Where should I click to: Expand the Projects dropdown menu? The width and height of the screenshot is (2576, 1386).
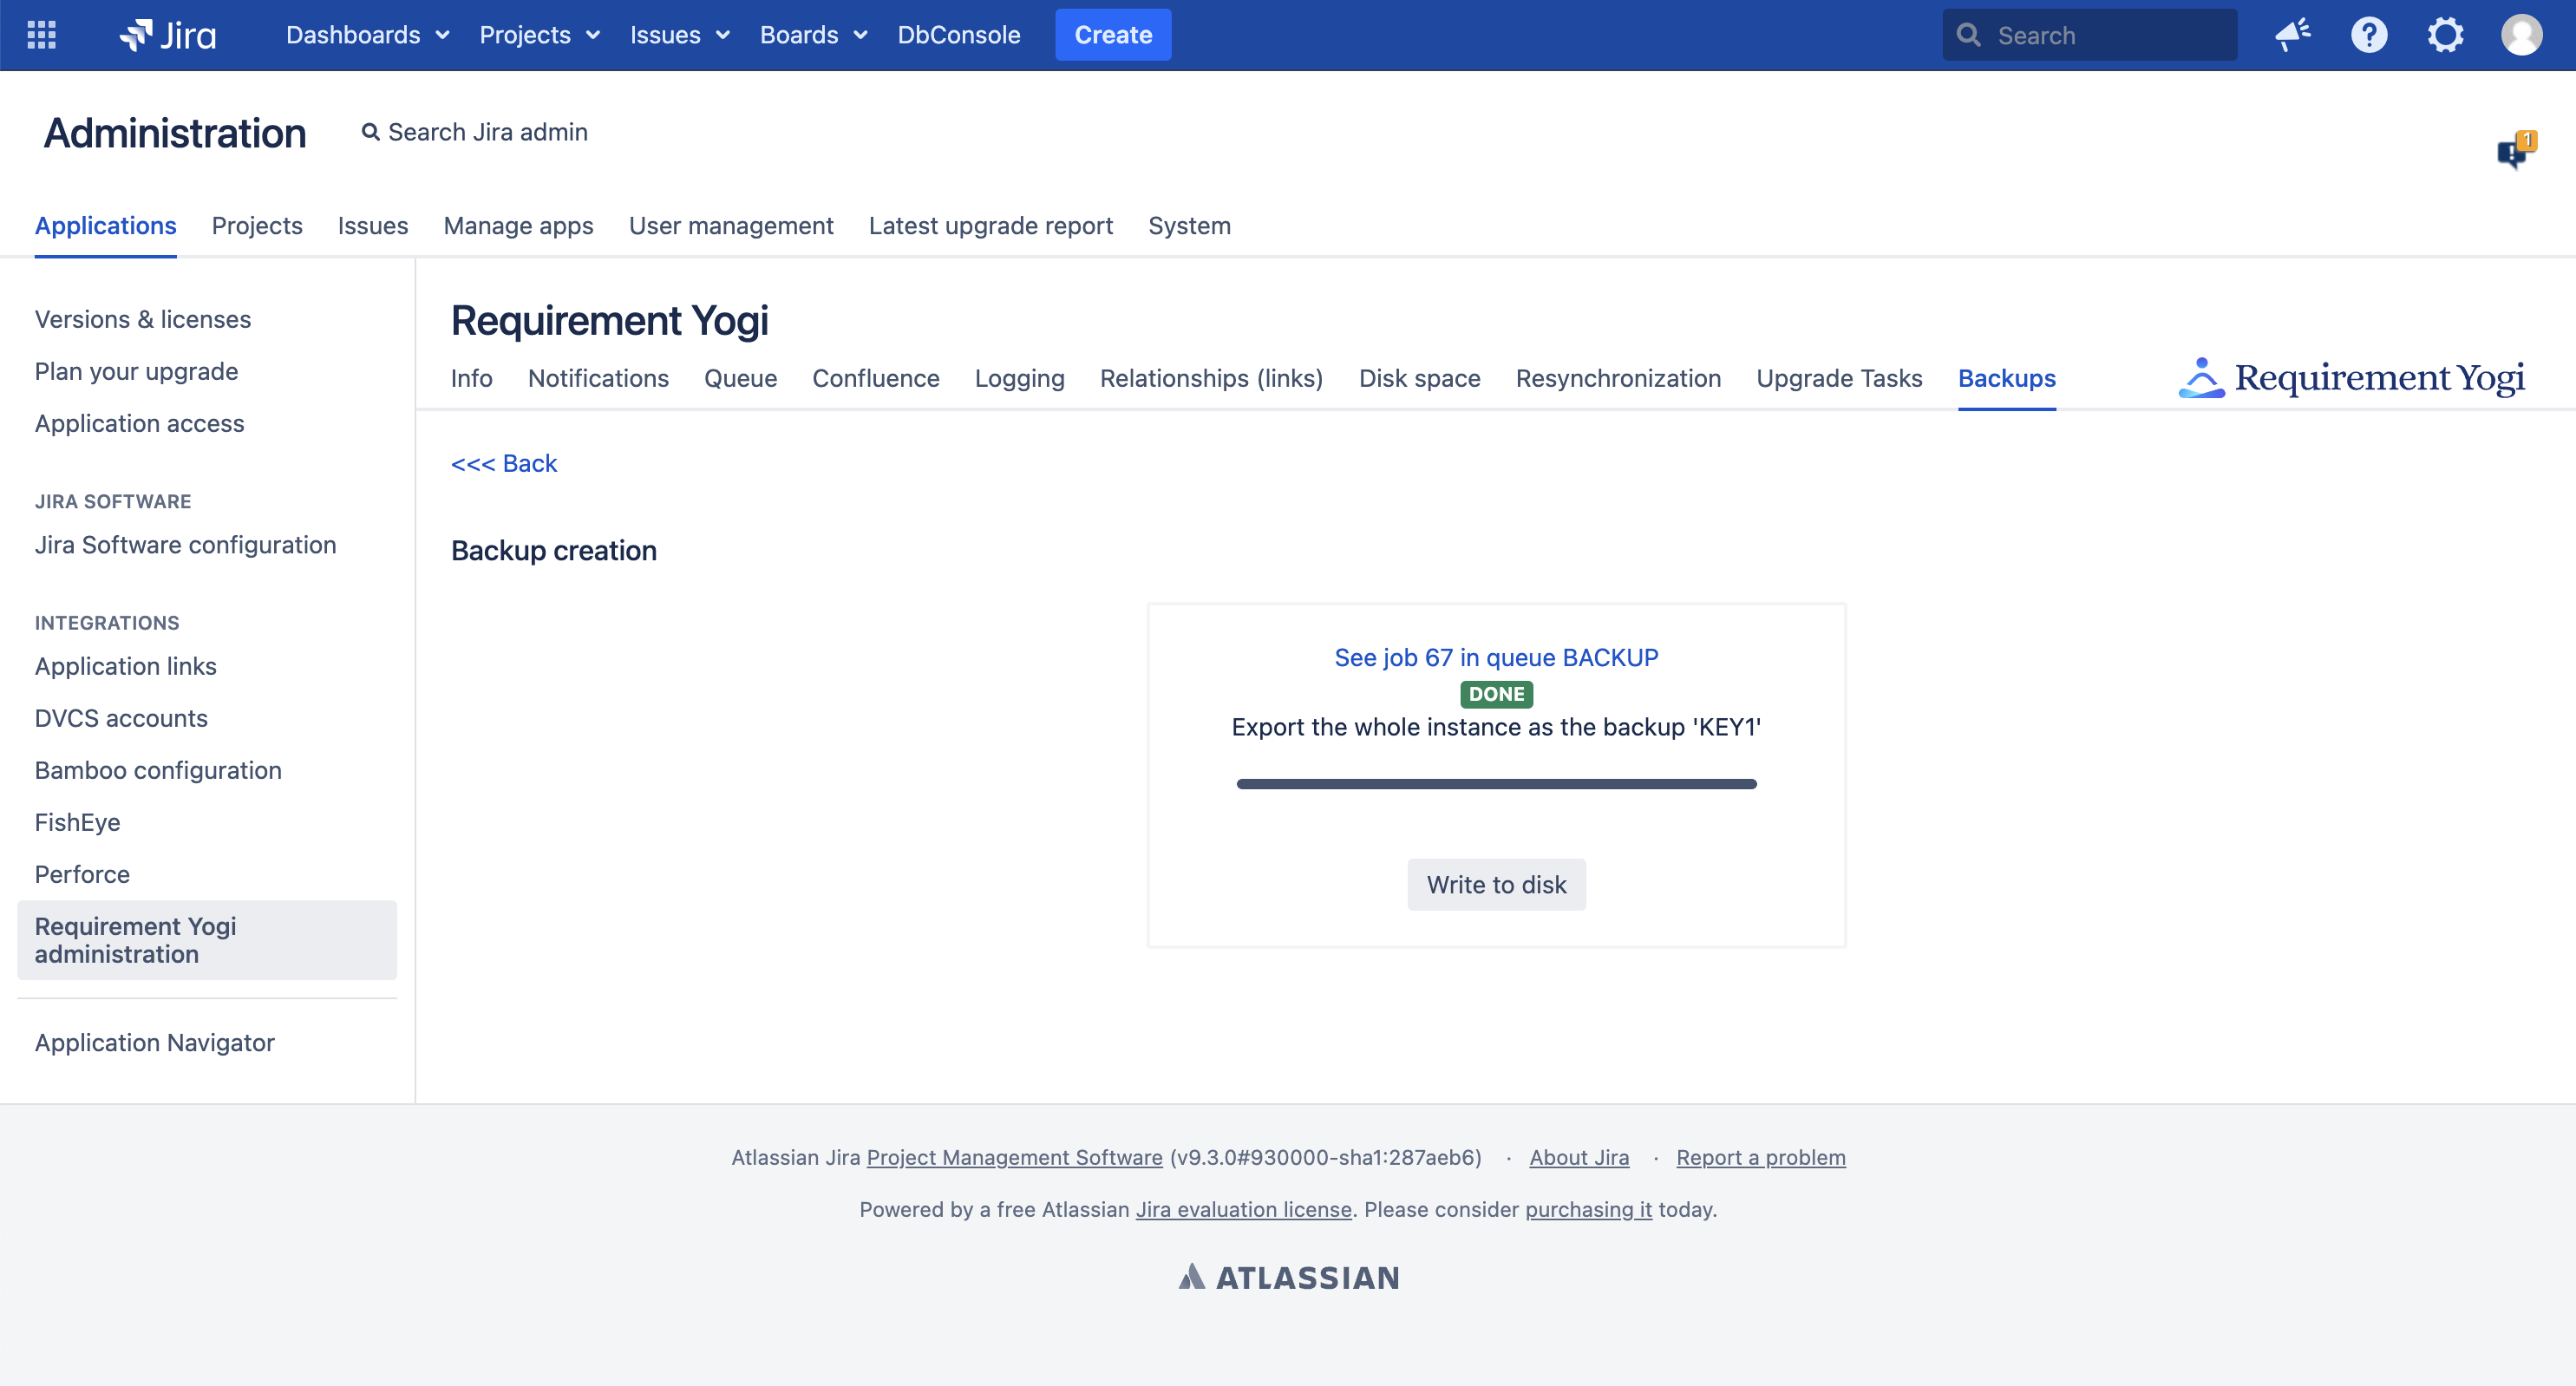(x=539, y=35)
